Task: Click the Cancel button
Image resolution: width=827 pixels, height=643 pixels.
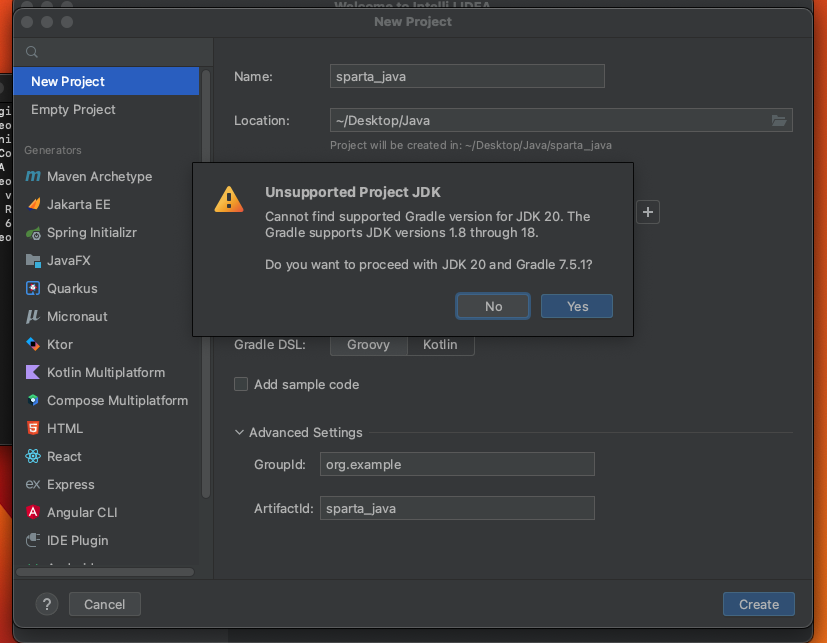Action: 104,604
